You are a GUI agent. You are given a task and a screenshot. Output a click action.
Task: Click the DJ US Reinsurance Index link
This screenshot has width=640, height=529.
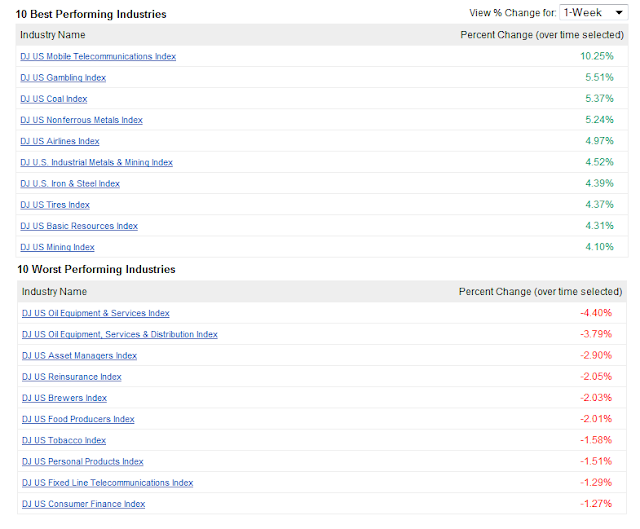72,377
